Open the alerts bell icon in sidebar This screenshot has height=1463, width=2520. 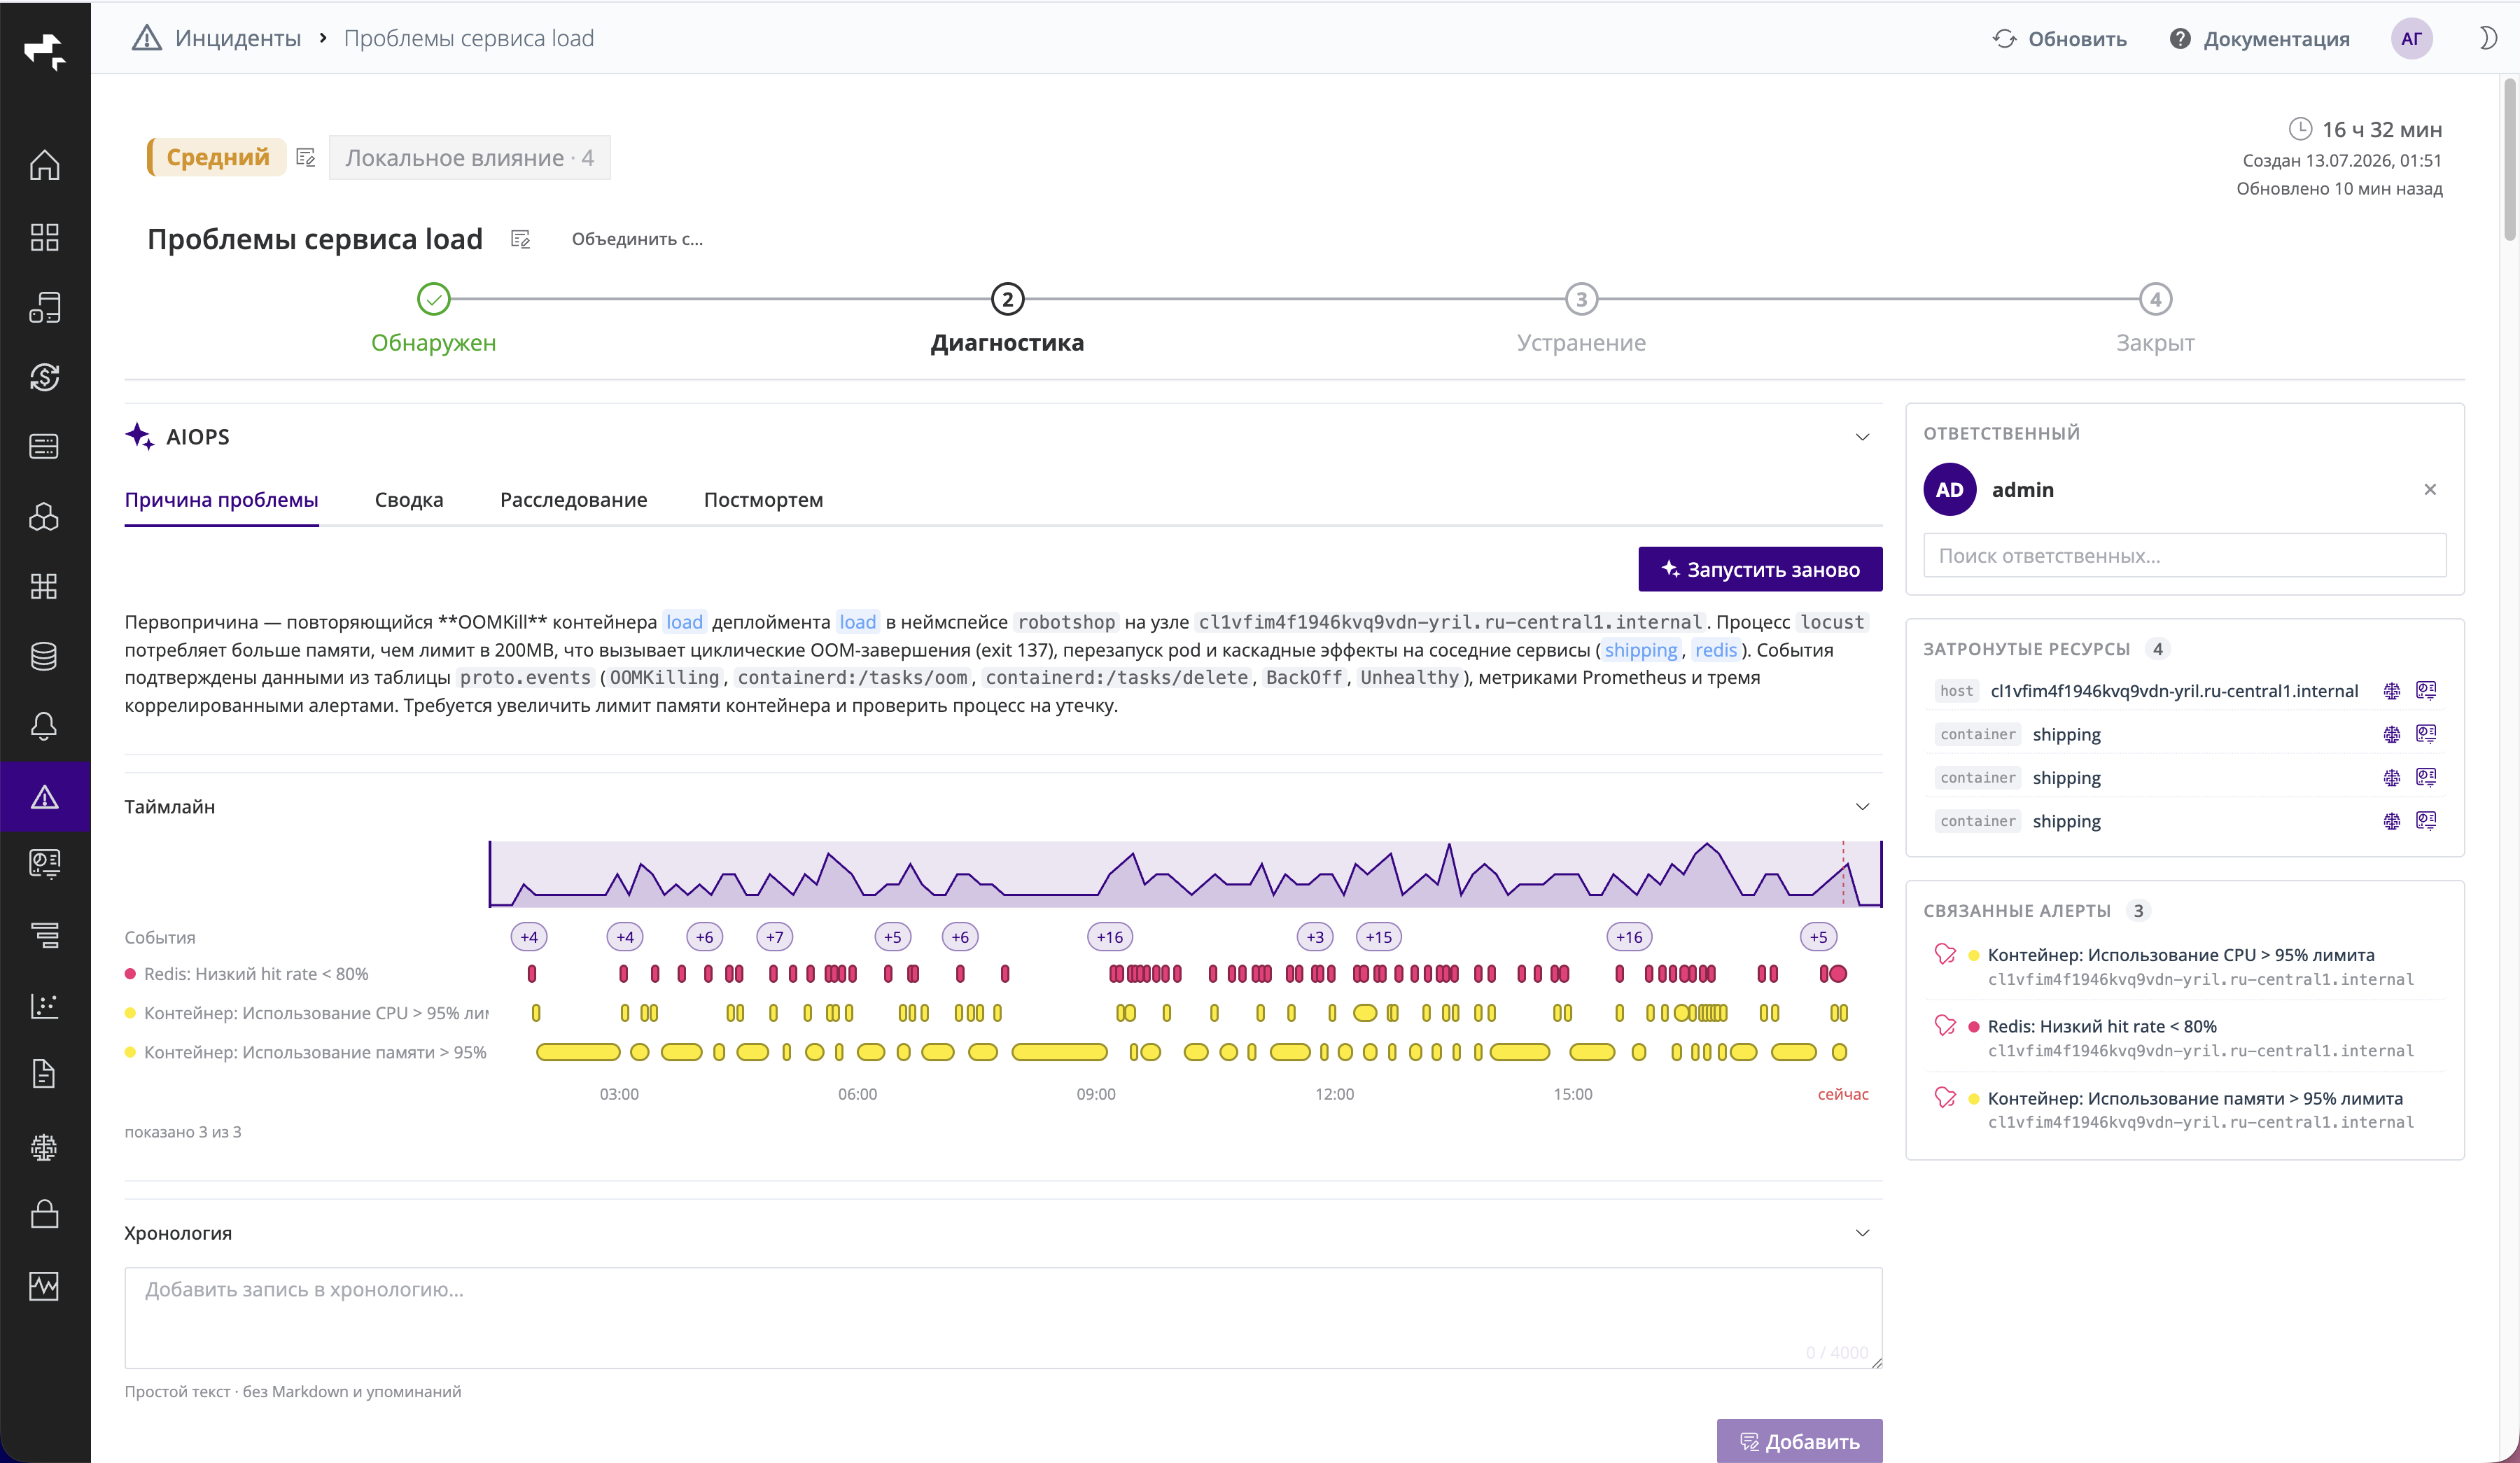point(44,726)
